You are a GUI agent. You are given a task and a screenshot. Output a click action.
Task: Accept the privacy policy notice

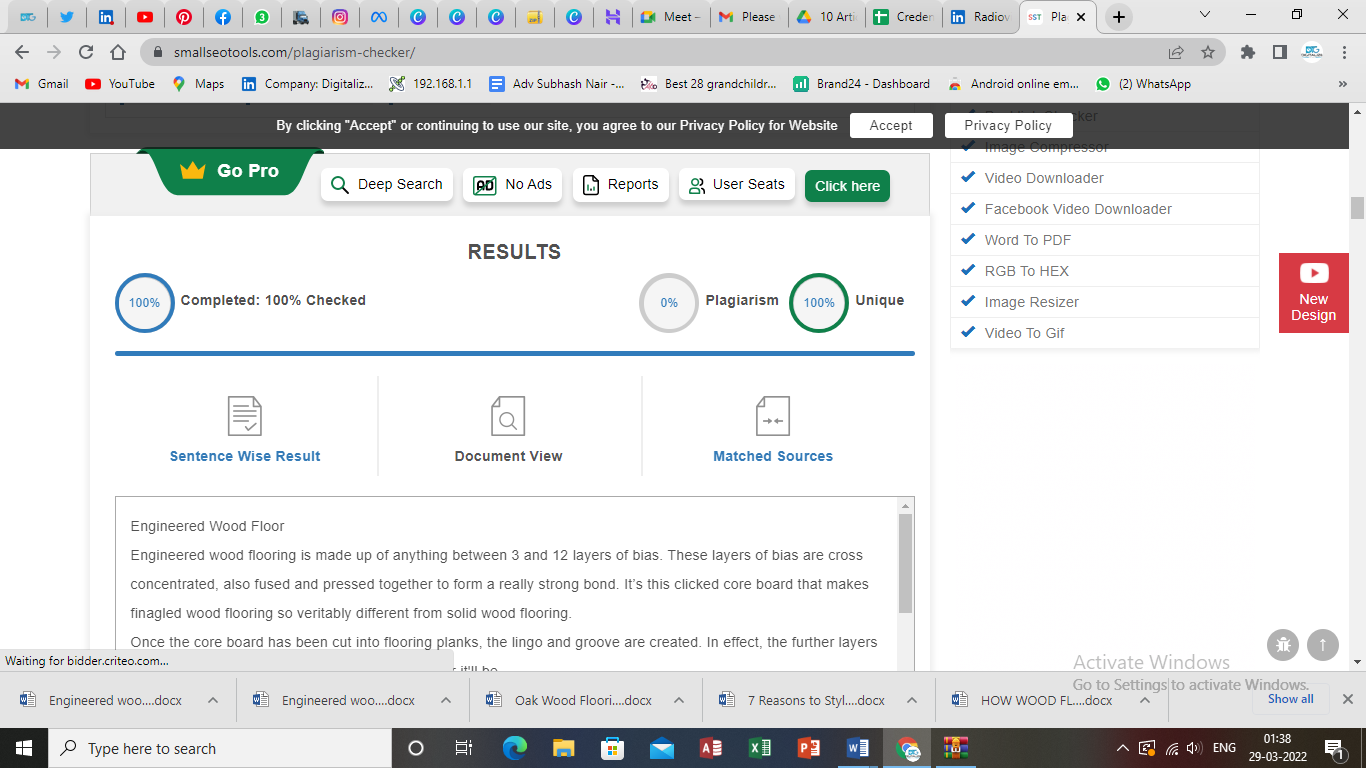pyautogui.click(x=891, y=125)
